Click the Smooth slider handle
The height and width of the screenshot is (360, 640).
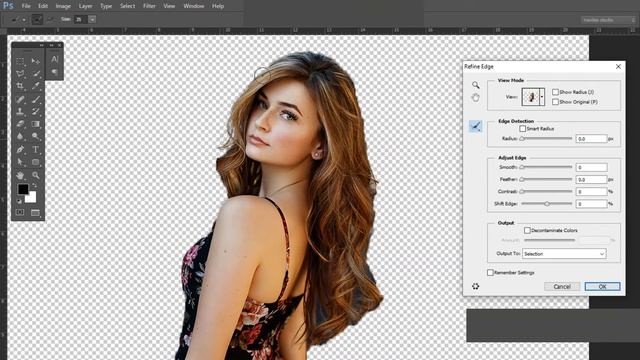(522, 167)
